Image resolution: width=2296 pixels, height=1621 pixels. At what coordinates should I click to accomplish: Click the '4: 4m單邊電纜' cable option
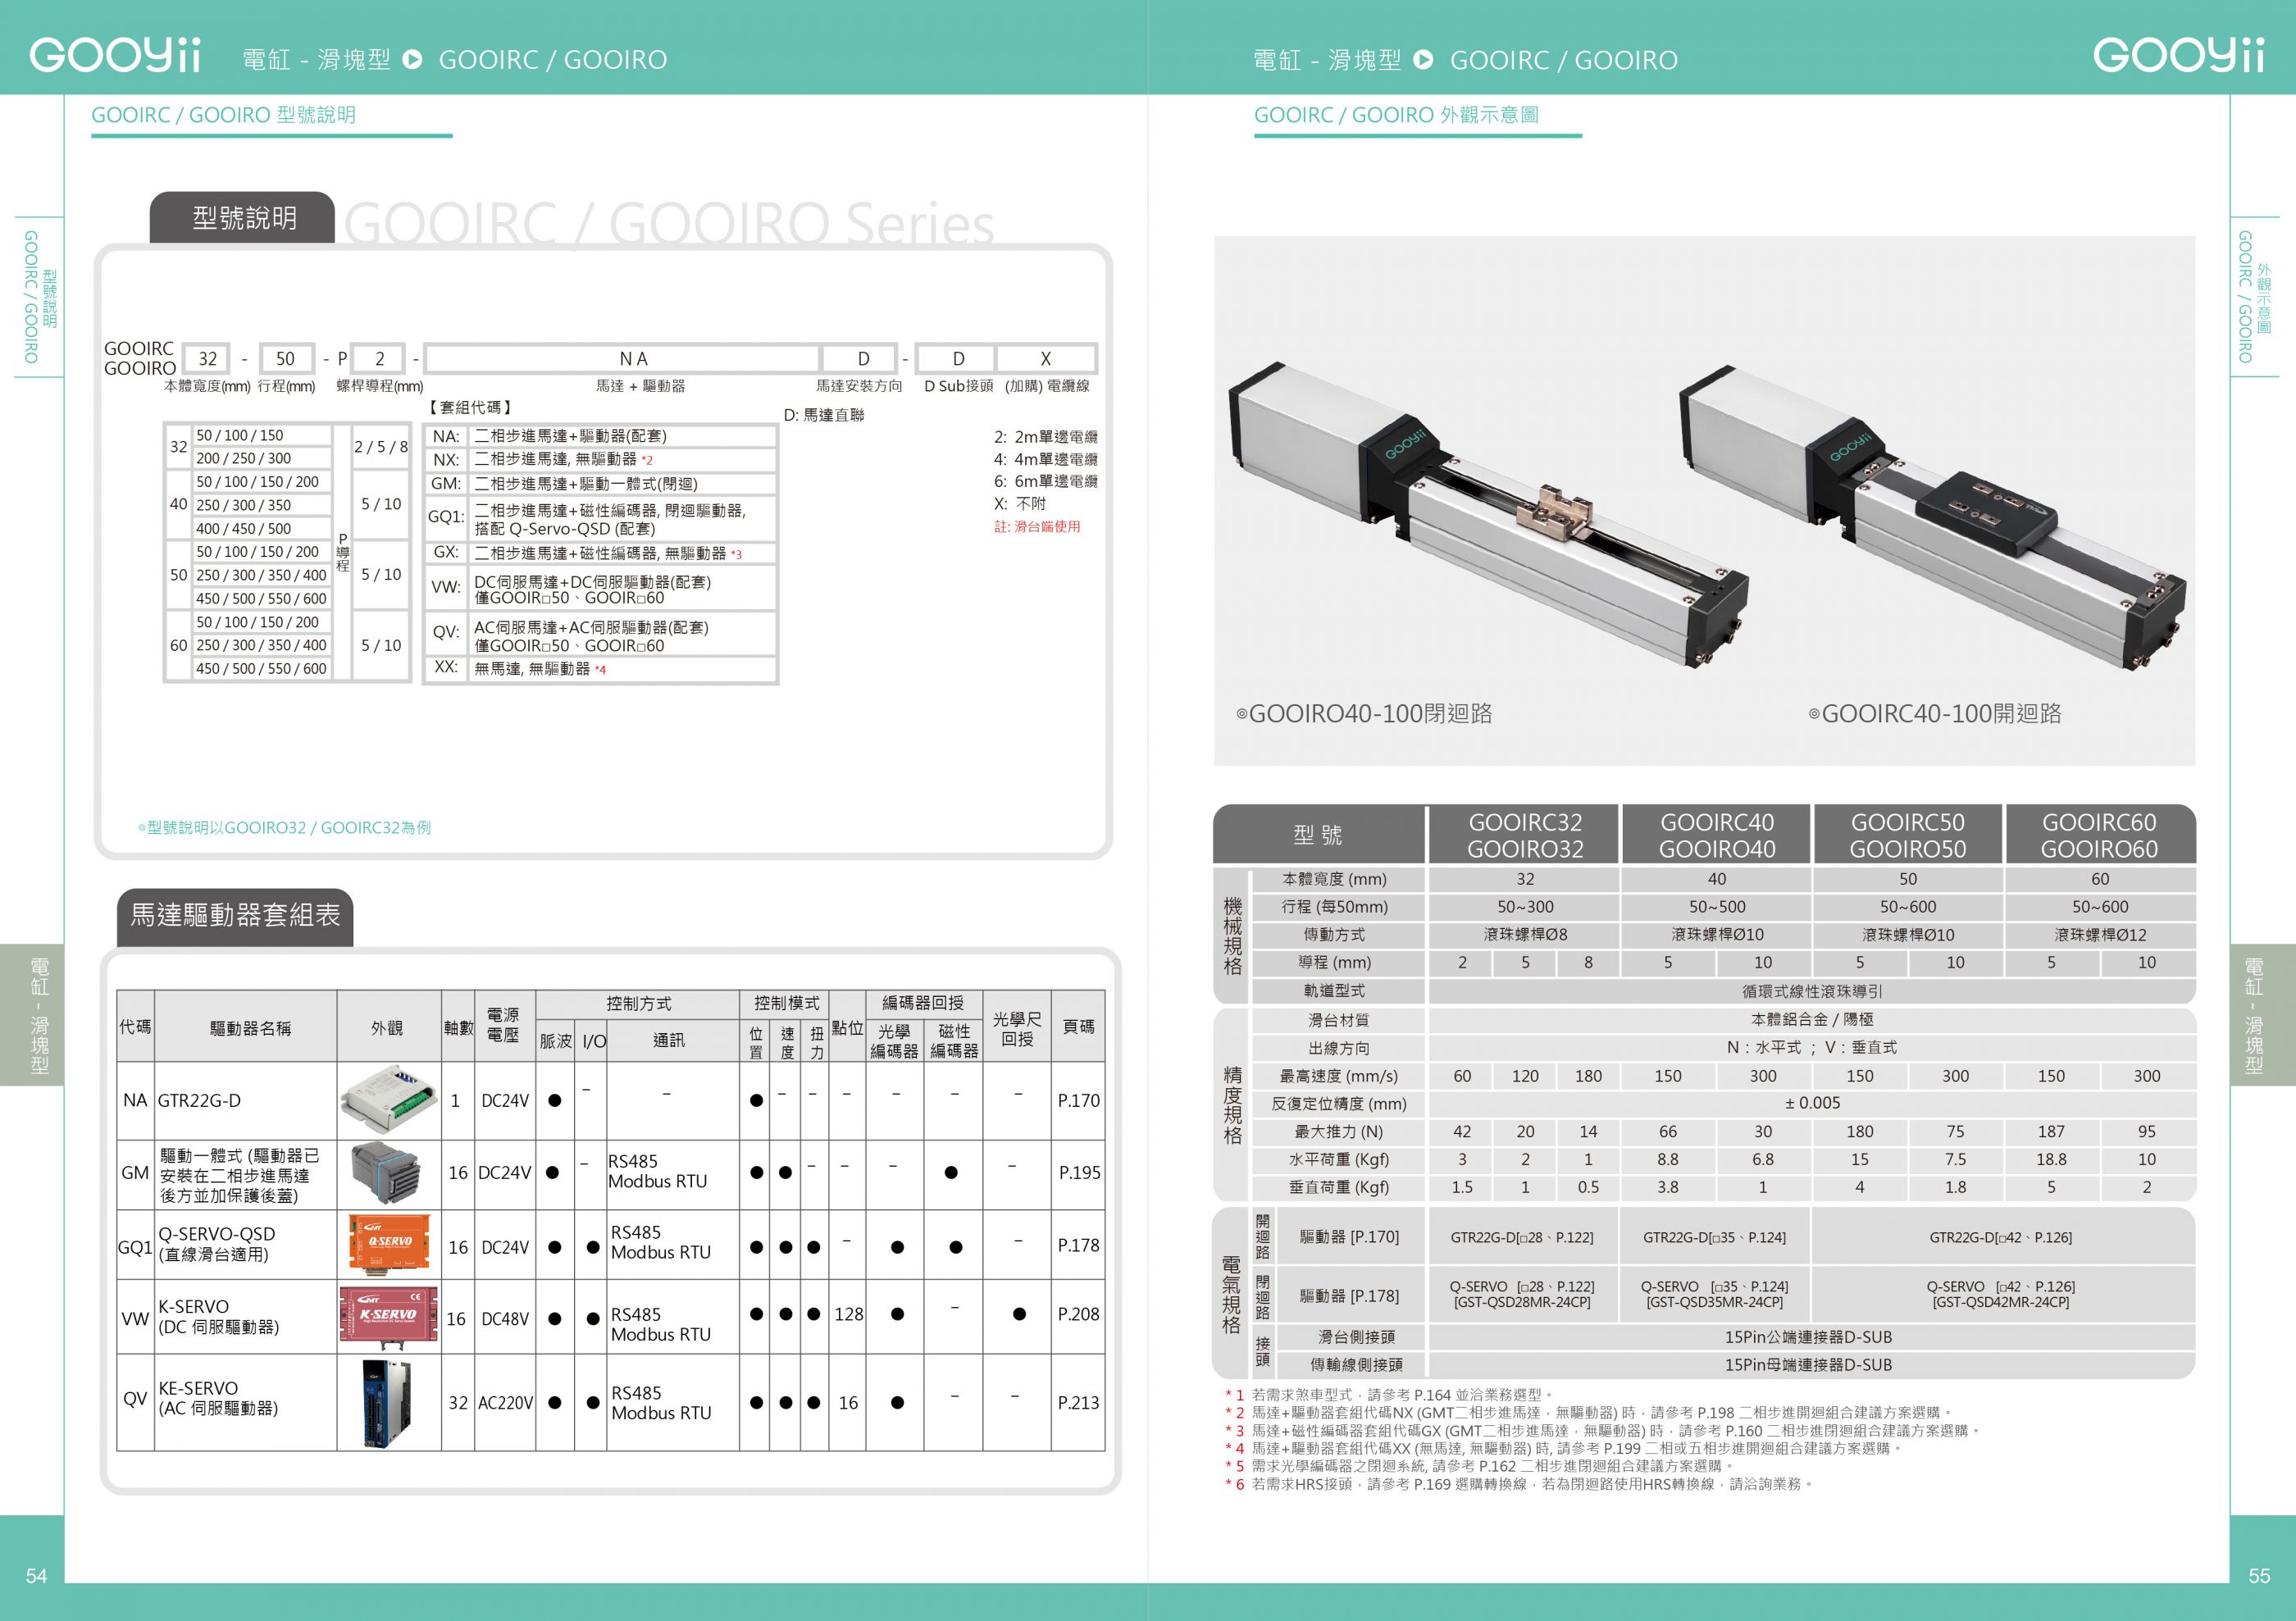coord(1045,459)
